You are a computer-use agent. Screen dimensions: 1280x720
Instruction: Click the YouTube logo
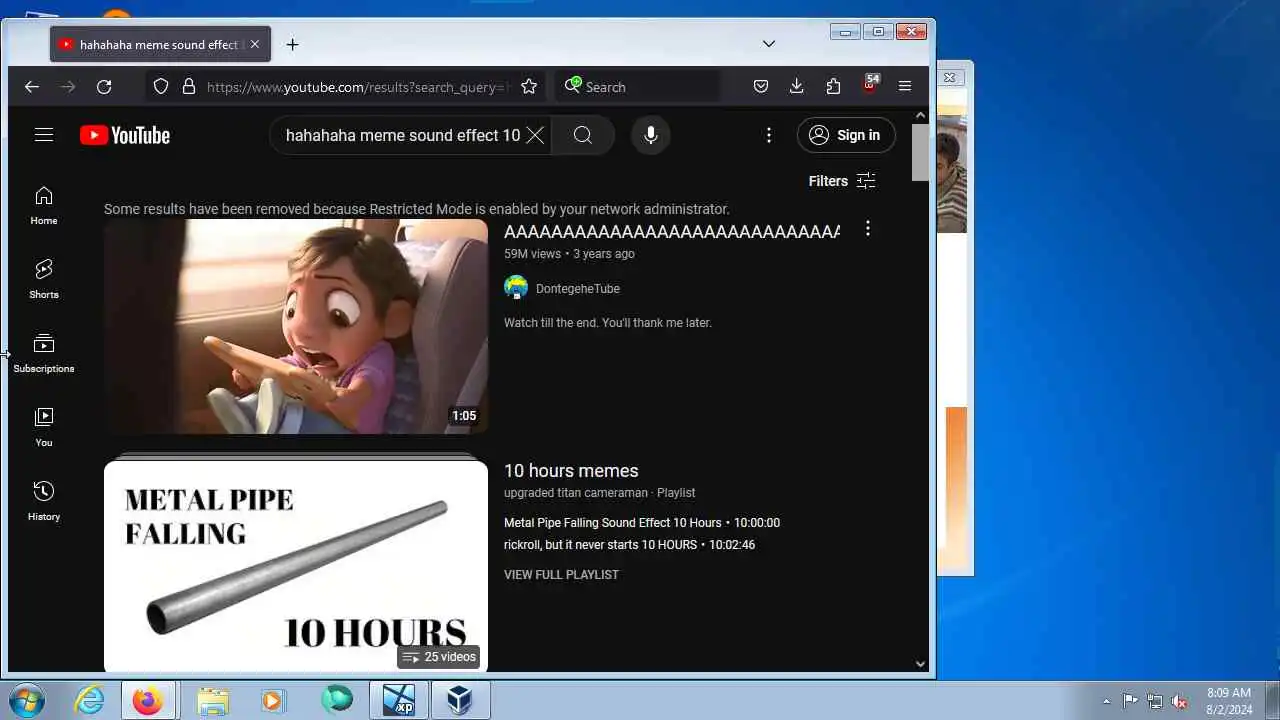(125, 135)
